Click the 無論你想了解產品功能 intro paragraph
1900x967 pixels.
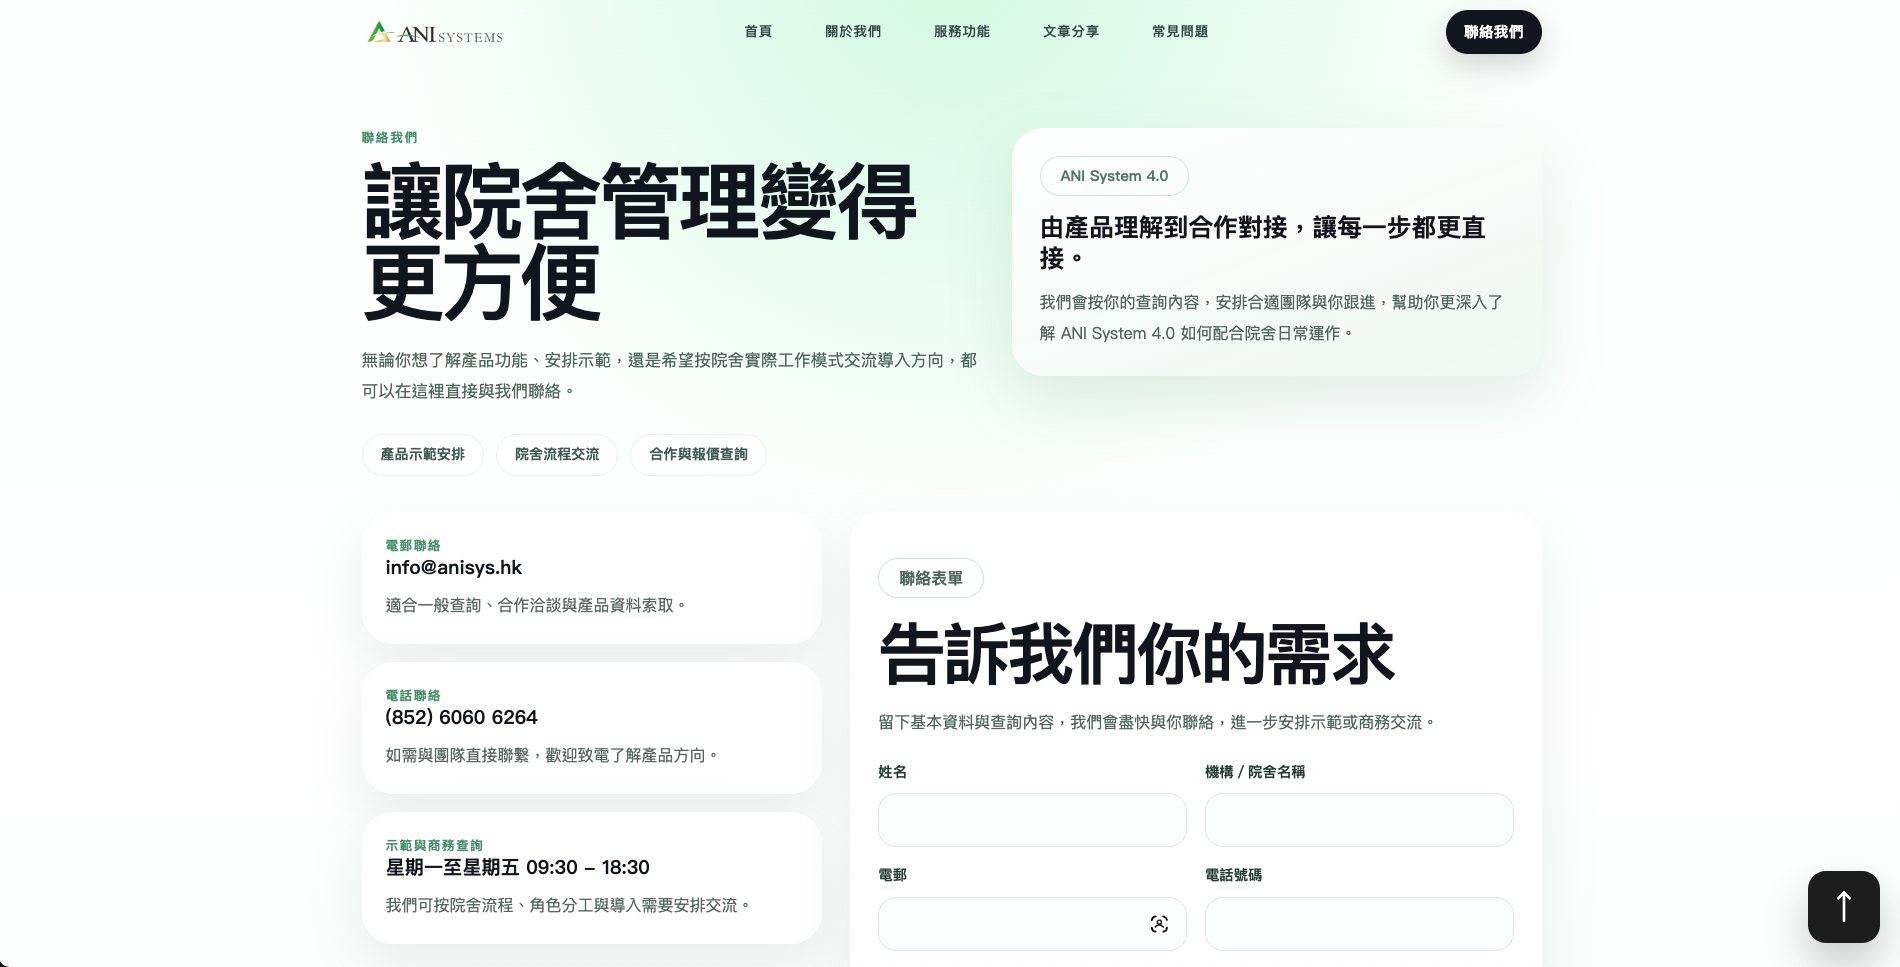point(669,375)
